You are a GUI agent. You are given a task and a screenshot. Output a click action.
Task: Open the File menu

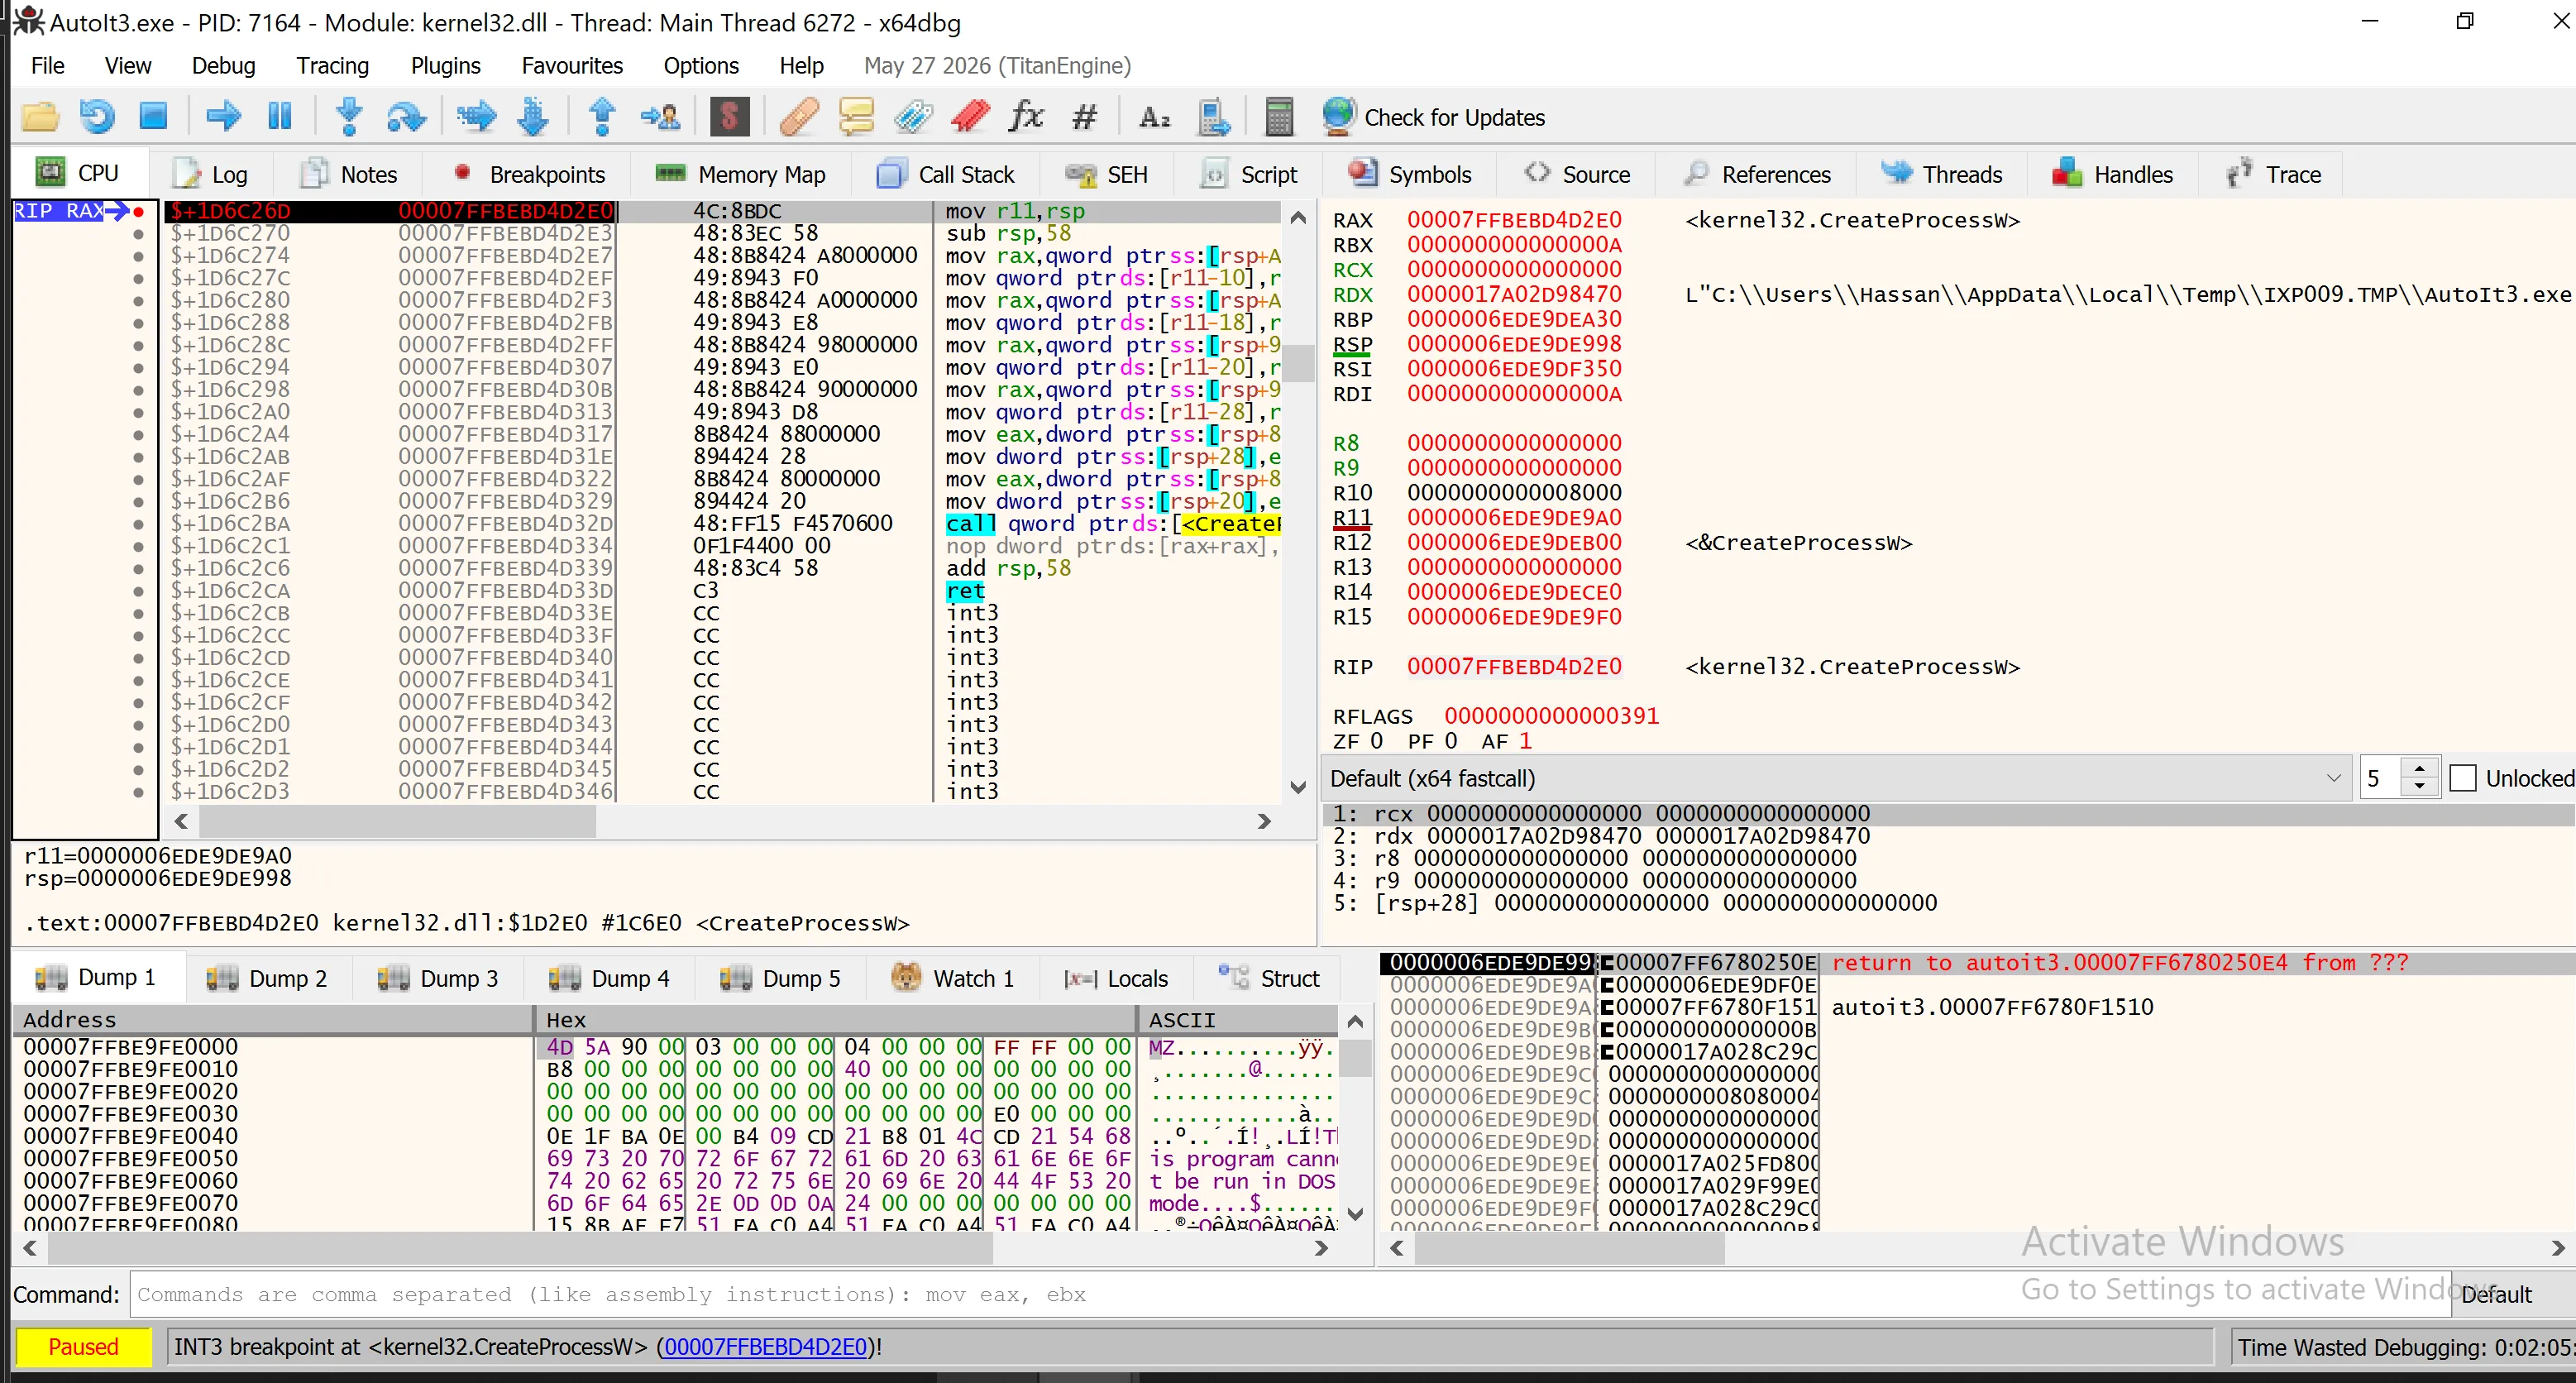coord(48,66)
